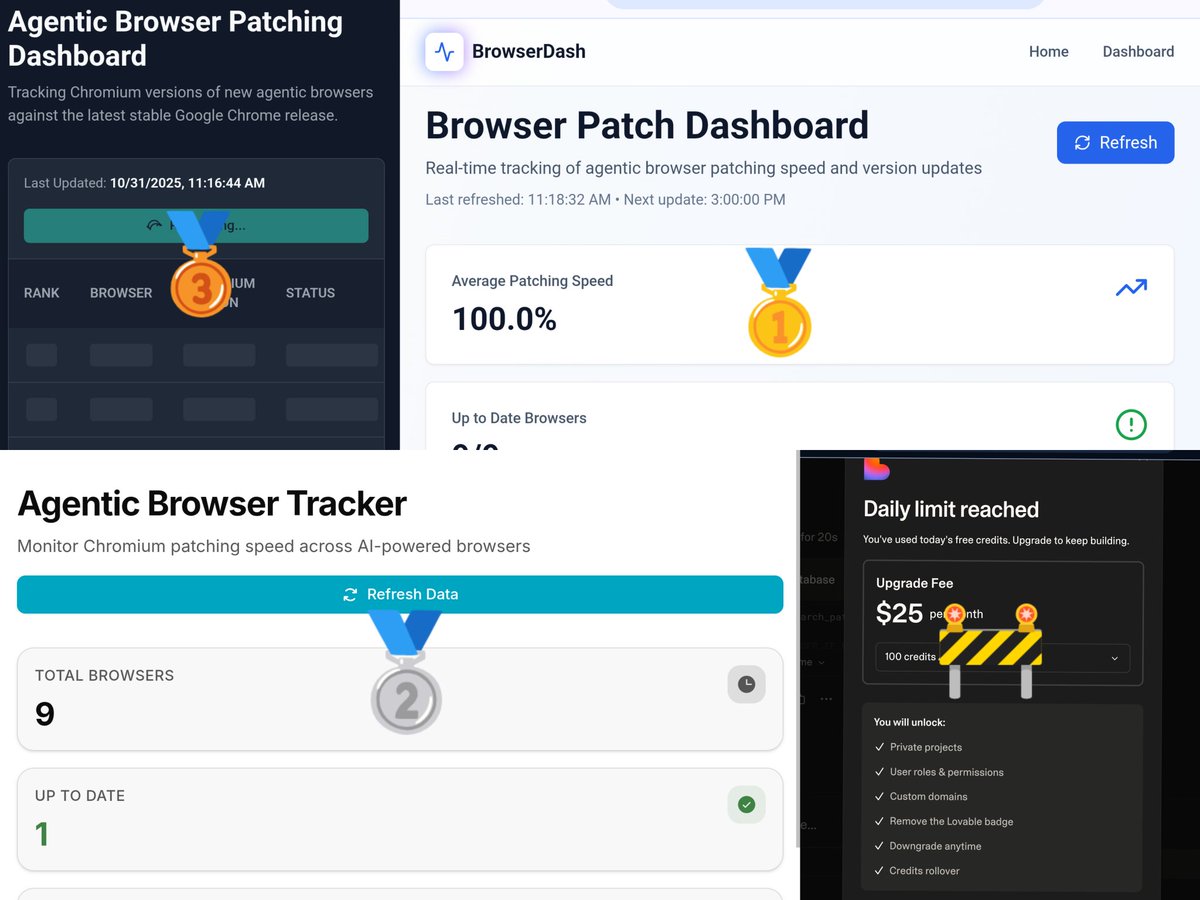Click the $25 price

click(x=899, y=613)
